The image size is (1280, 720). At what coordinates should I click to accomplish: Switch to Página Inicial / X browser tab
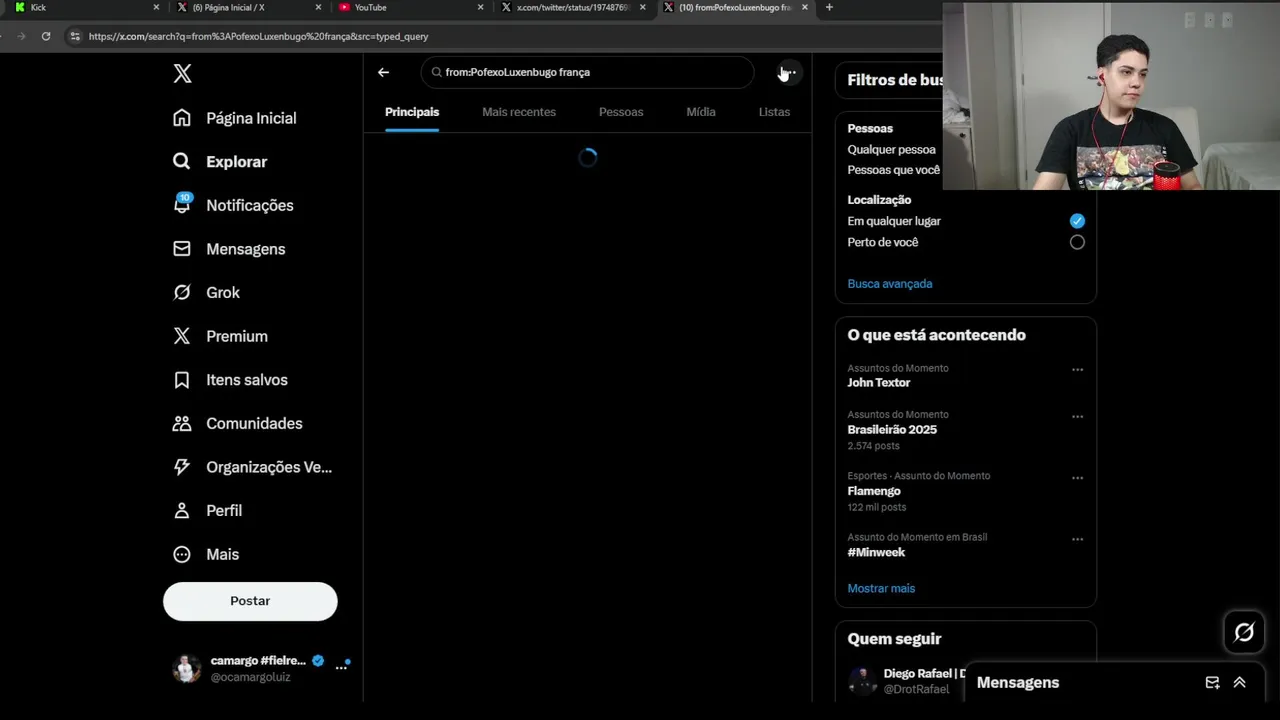248,7
